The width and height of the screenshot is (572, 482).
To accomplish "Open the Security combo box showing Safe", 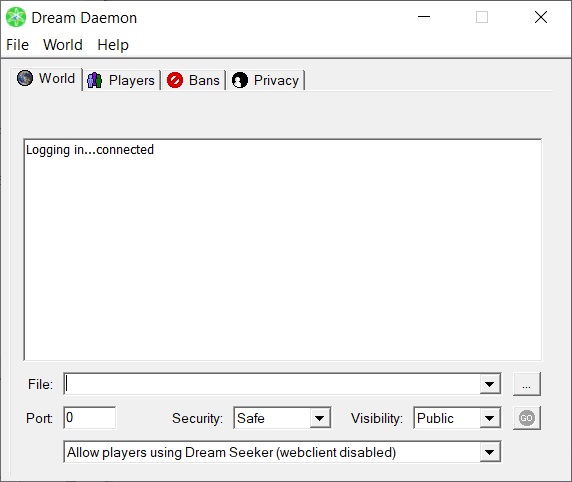I will click(282, 418).
